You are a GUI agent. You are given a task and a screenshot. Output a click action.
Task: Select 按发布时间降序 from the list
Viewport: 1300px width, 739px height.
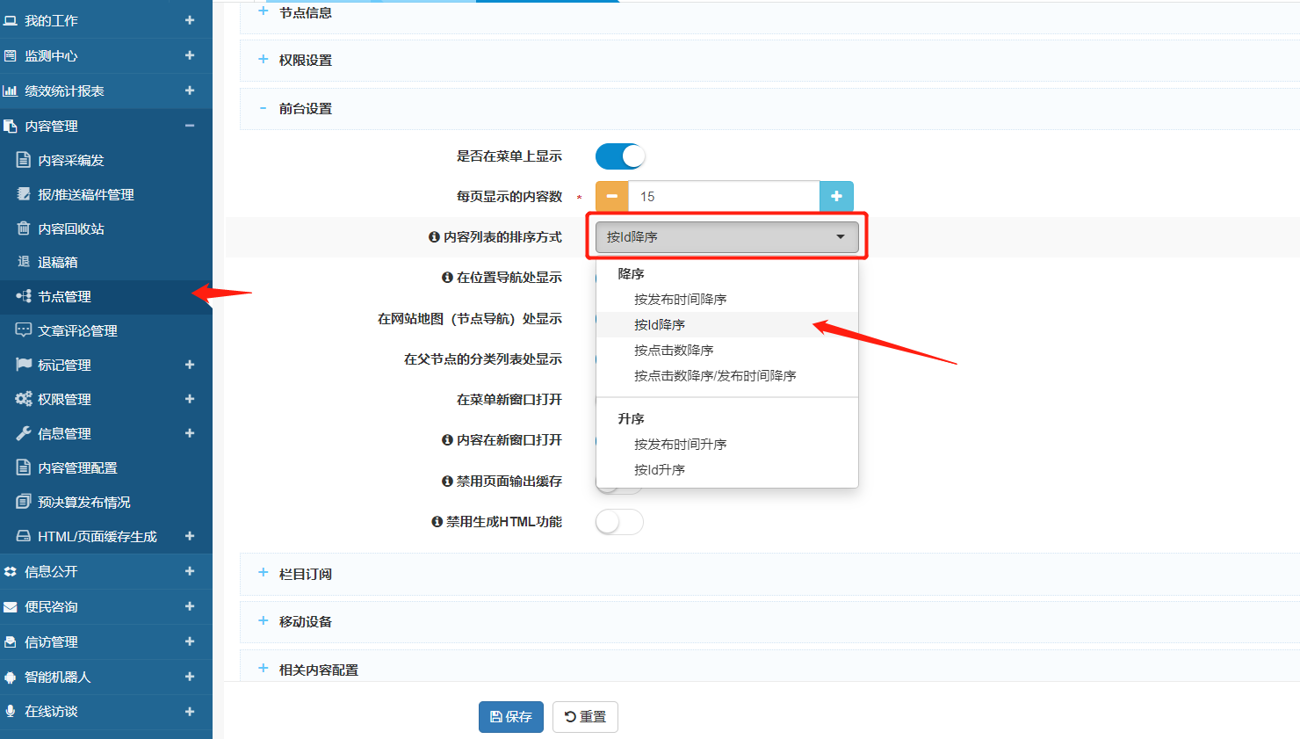pyautogui.click(x=680, y=299)
